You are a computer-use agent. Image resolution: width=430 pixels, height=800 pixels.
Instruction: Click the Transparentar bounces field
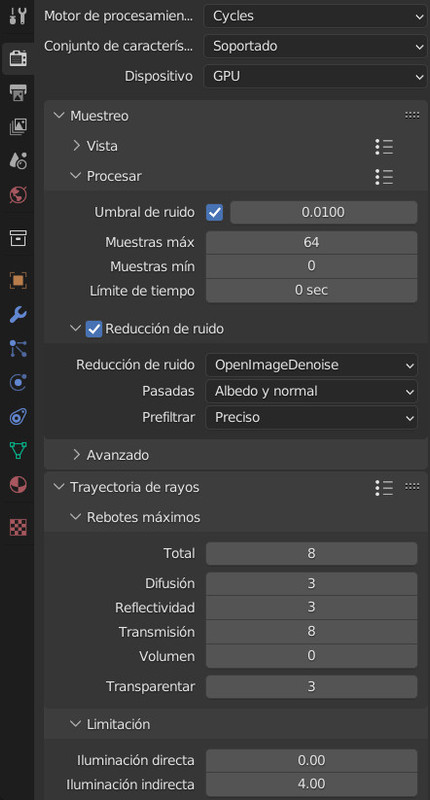point(312,687)
